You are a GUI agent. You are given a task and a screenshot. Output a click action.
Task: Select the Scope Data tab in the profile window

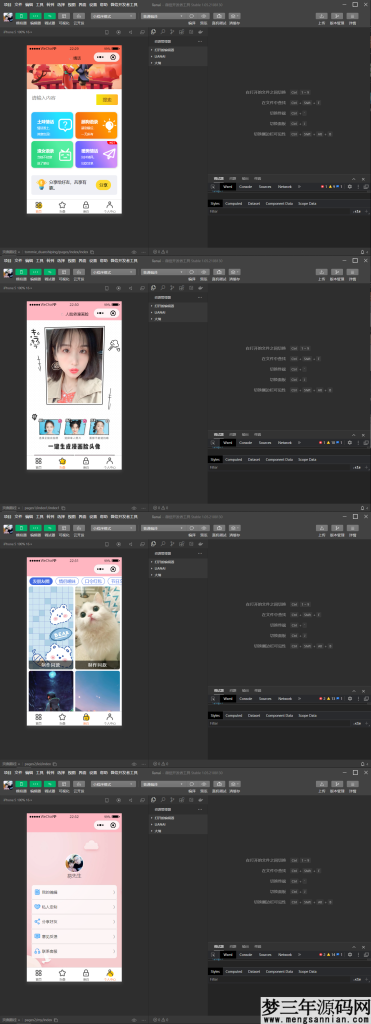point(308,971)
